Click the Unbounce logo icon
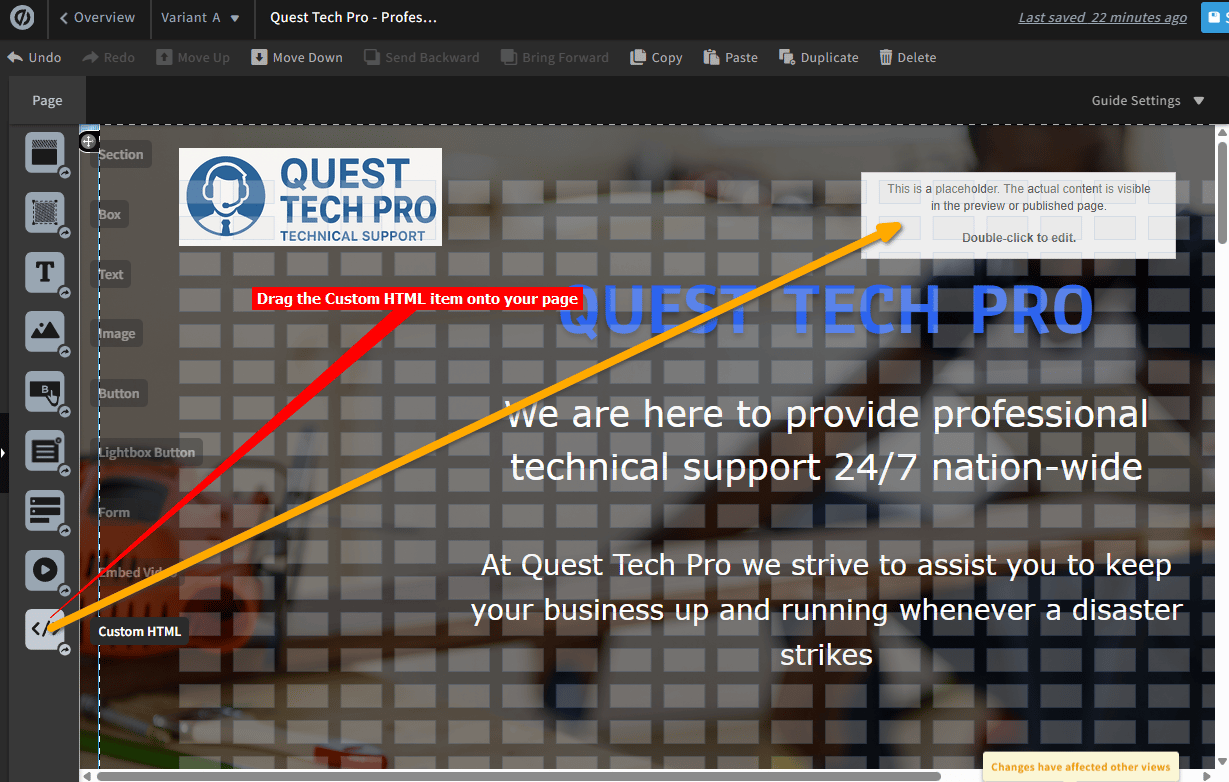Image resolution: width=1229 pixels, height=782 pixels. (x=23, y=17)
